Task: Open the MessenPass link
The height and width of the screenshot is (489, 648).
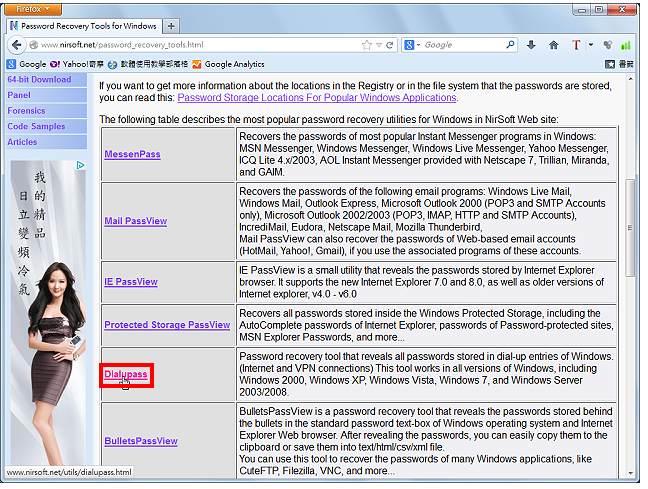Action: coord(132,154)
